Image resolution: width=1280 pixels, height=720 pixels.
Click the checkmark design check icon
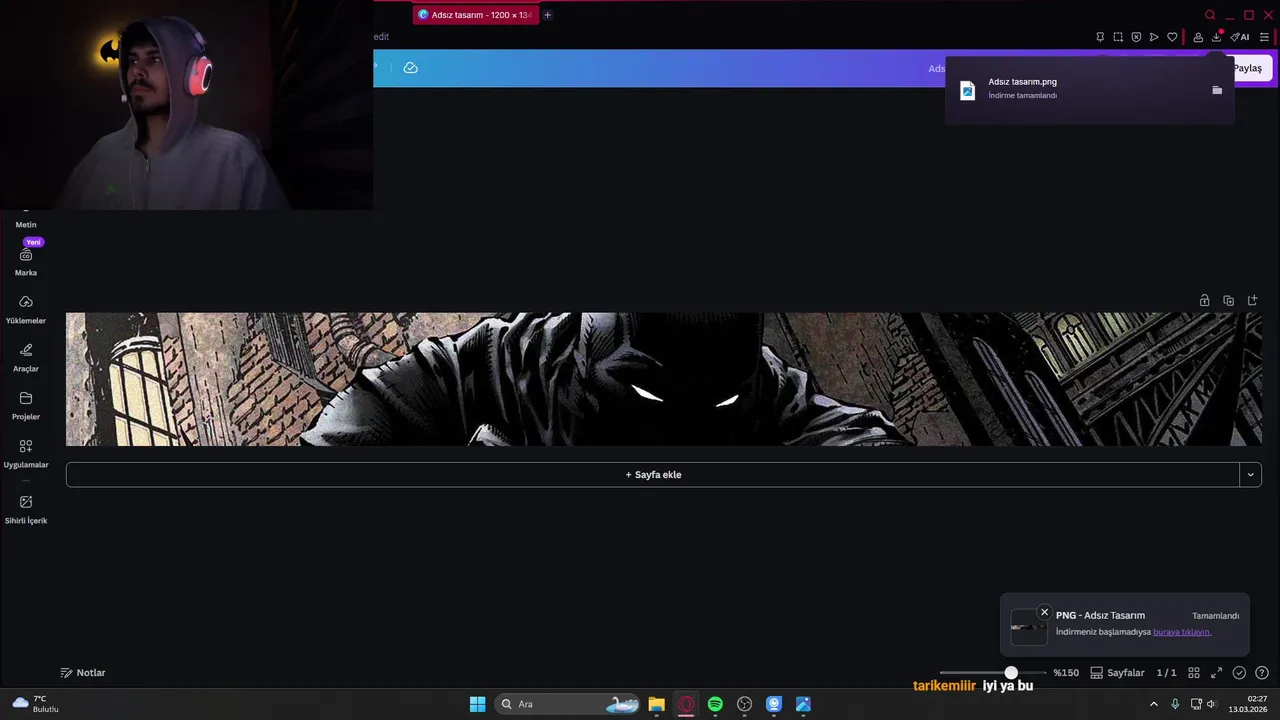pyautogui.click(x=1239, y=673)
